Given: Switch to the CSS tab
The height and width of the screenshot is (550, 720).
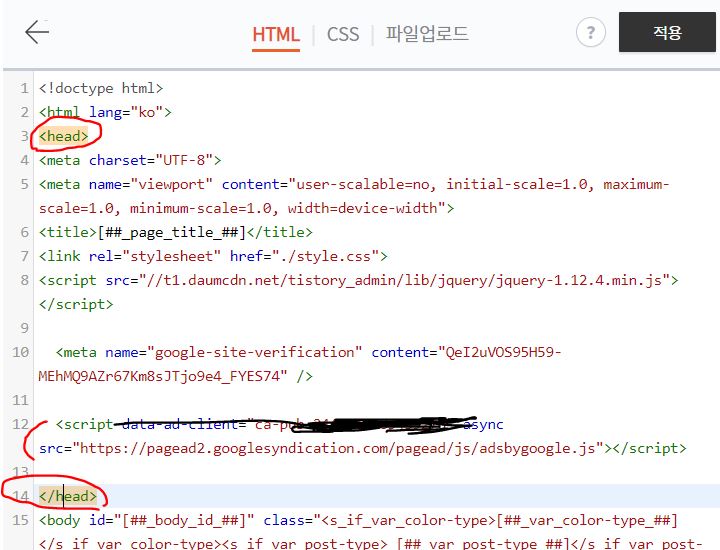Looking at the screenshot, I should pos(343,35).
